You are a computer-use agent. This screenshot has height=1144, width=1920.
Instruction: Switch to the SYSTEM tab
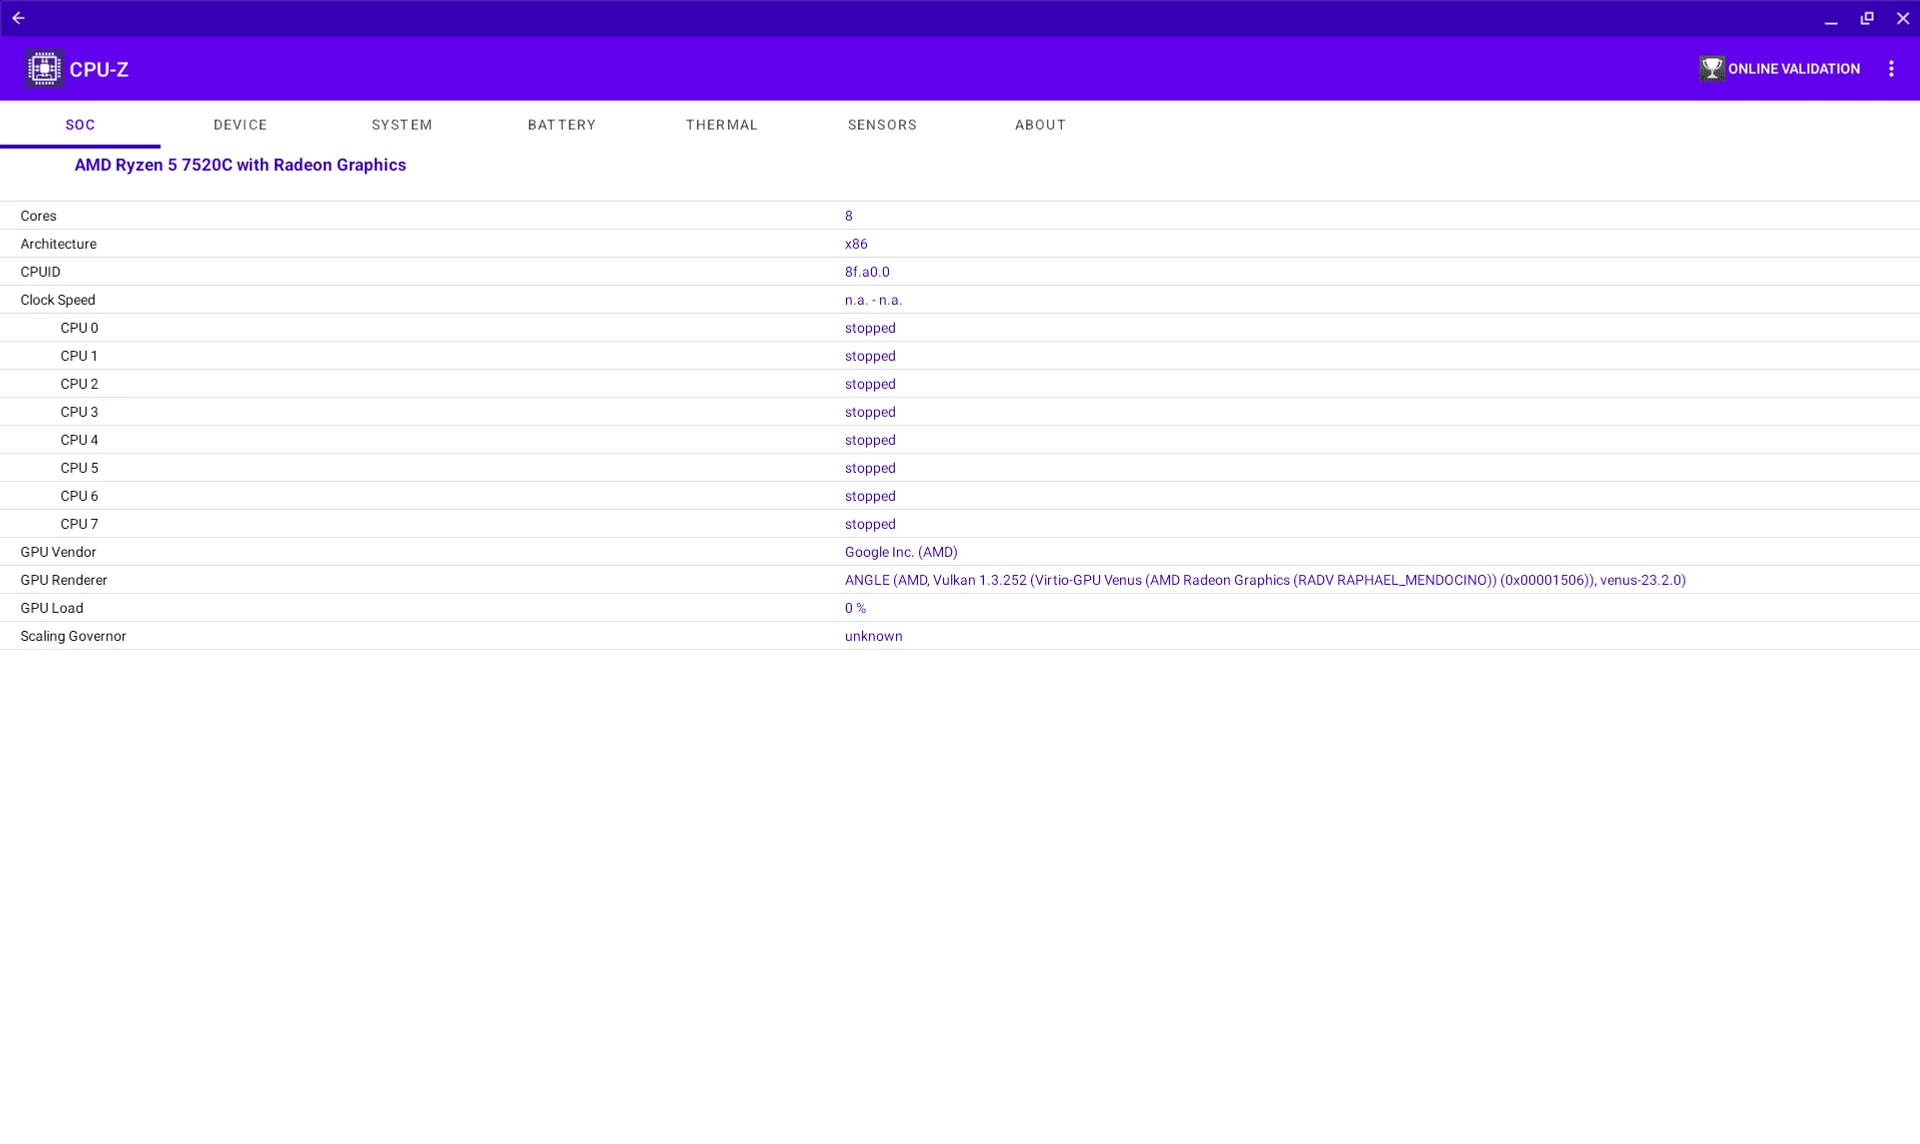point(401,124)
